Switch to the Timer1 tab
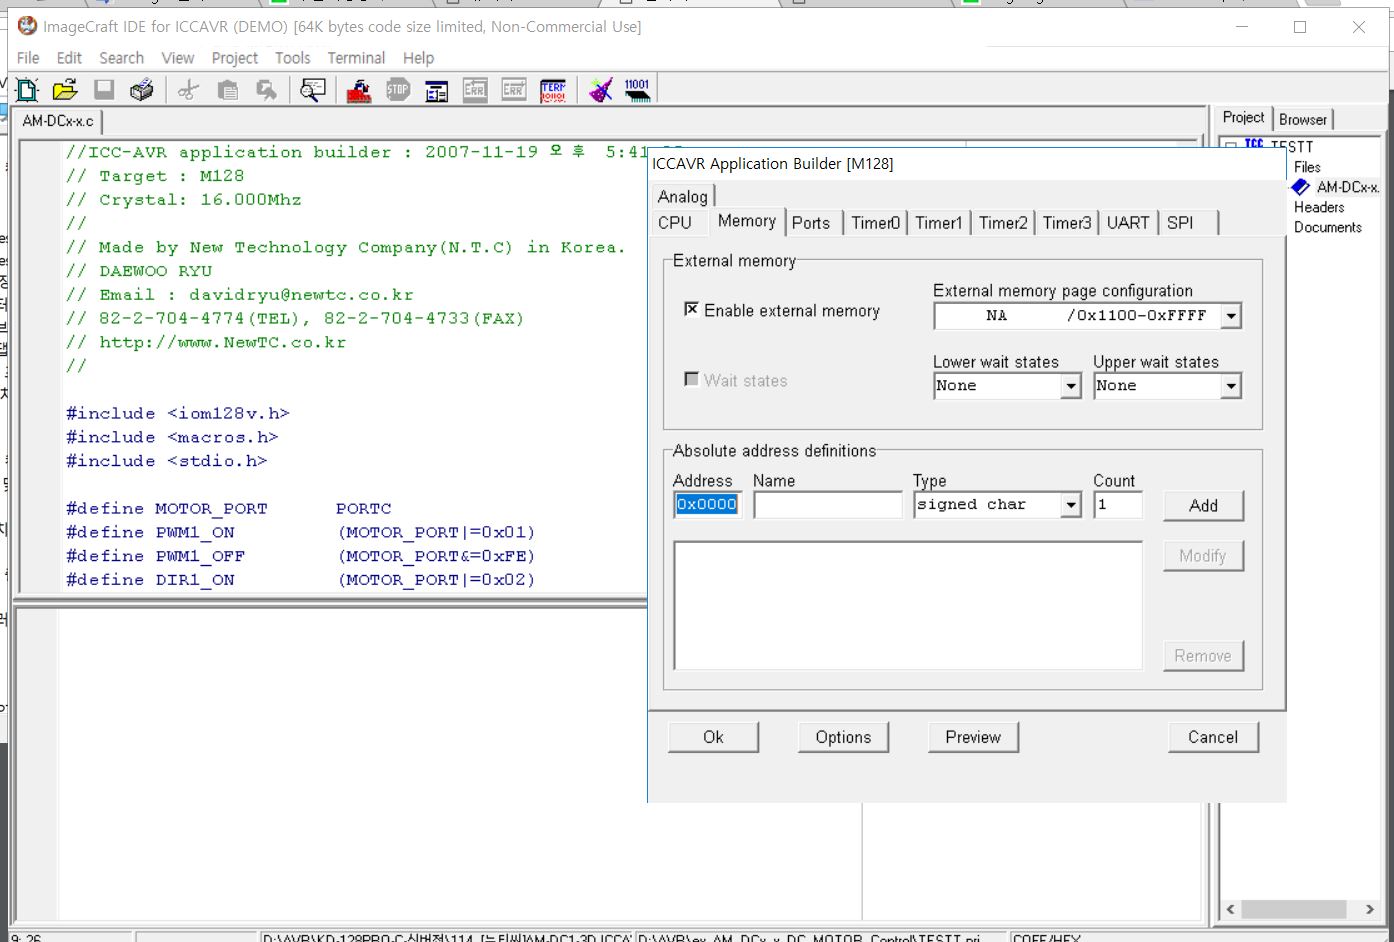Image resolution: width=1394 pixels, height=942 pixels. pos(938,223)
